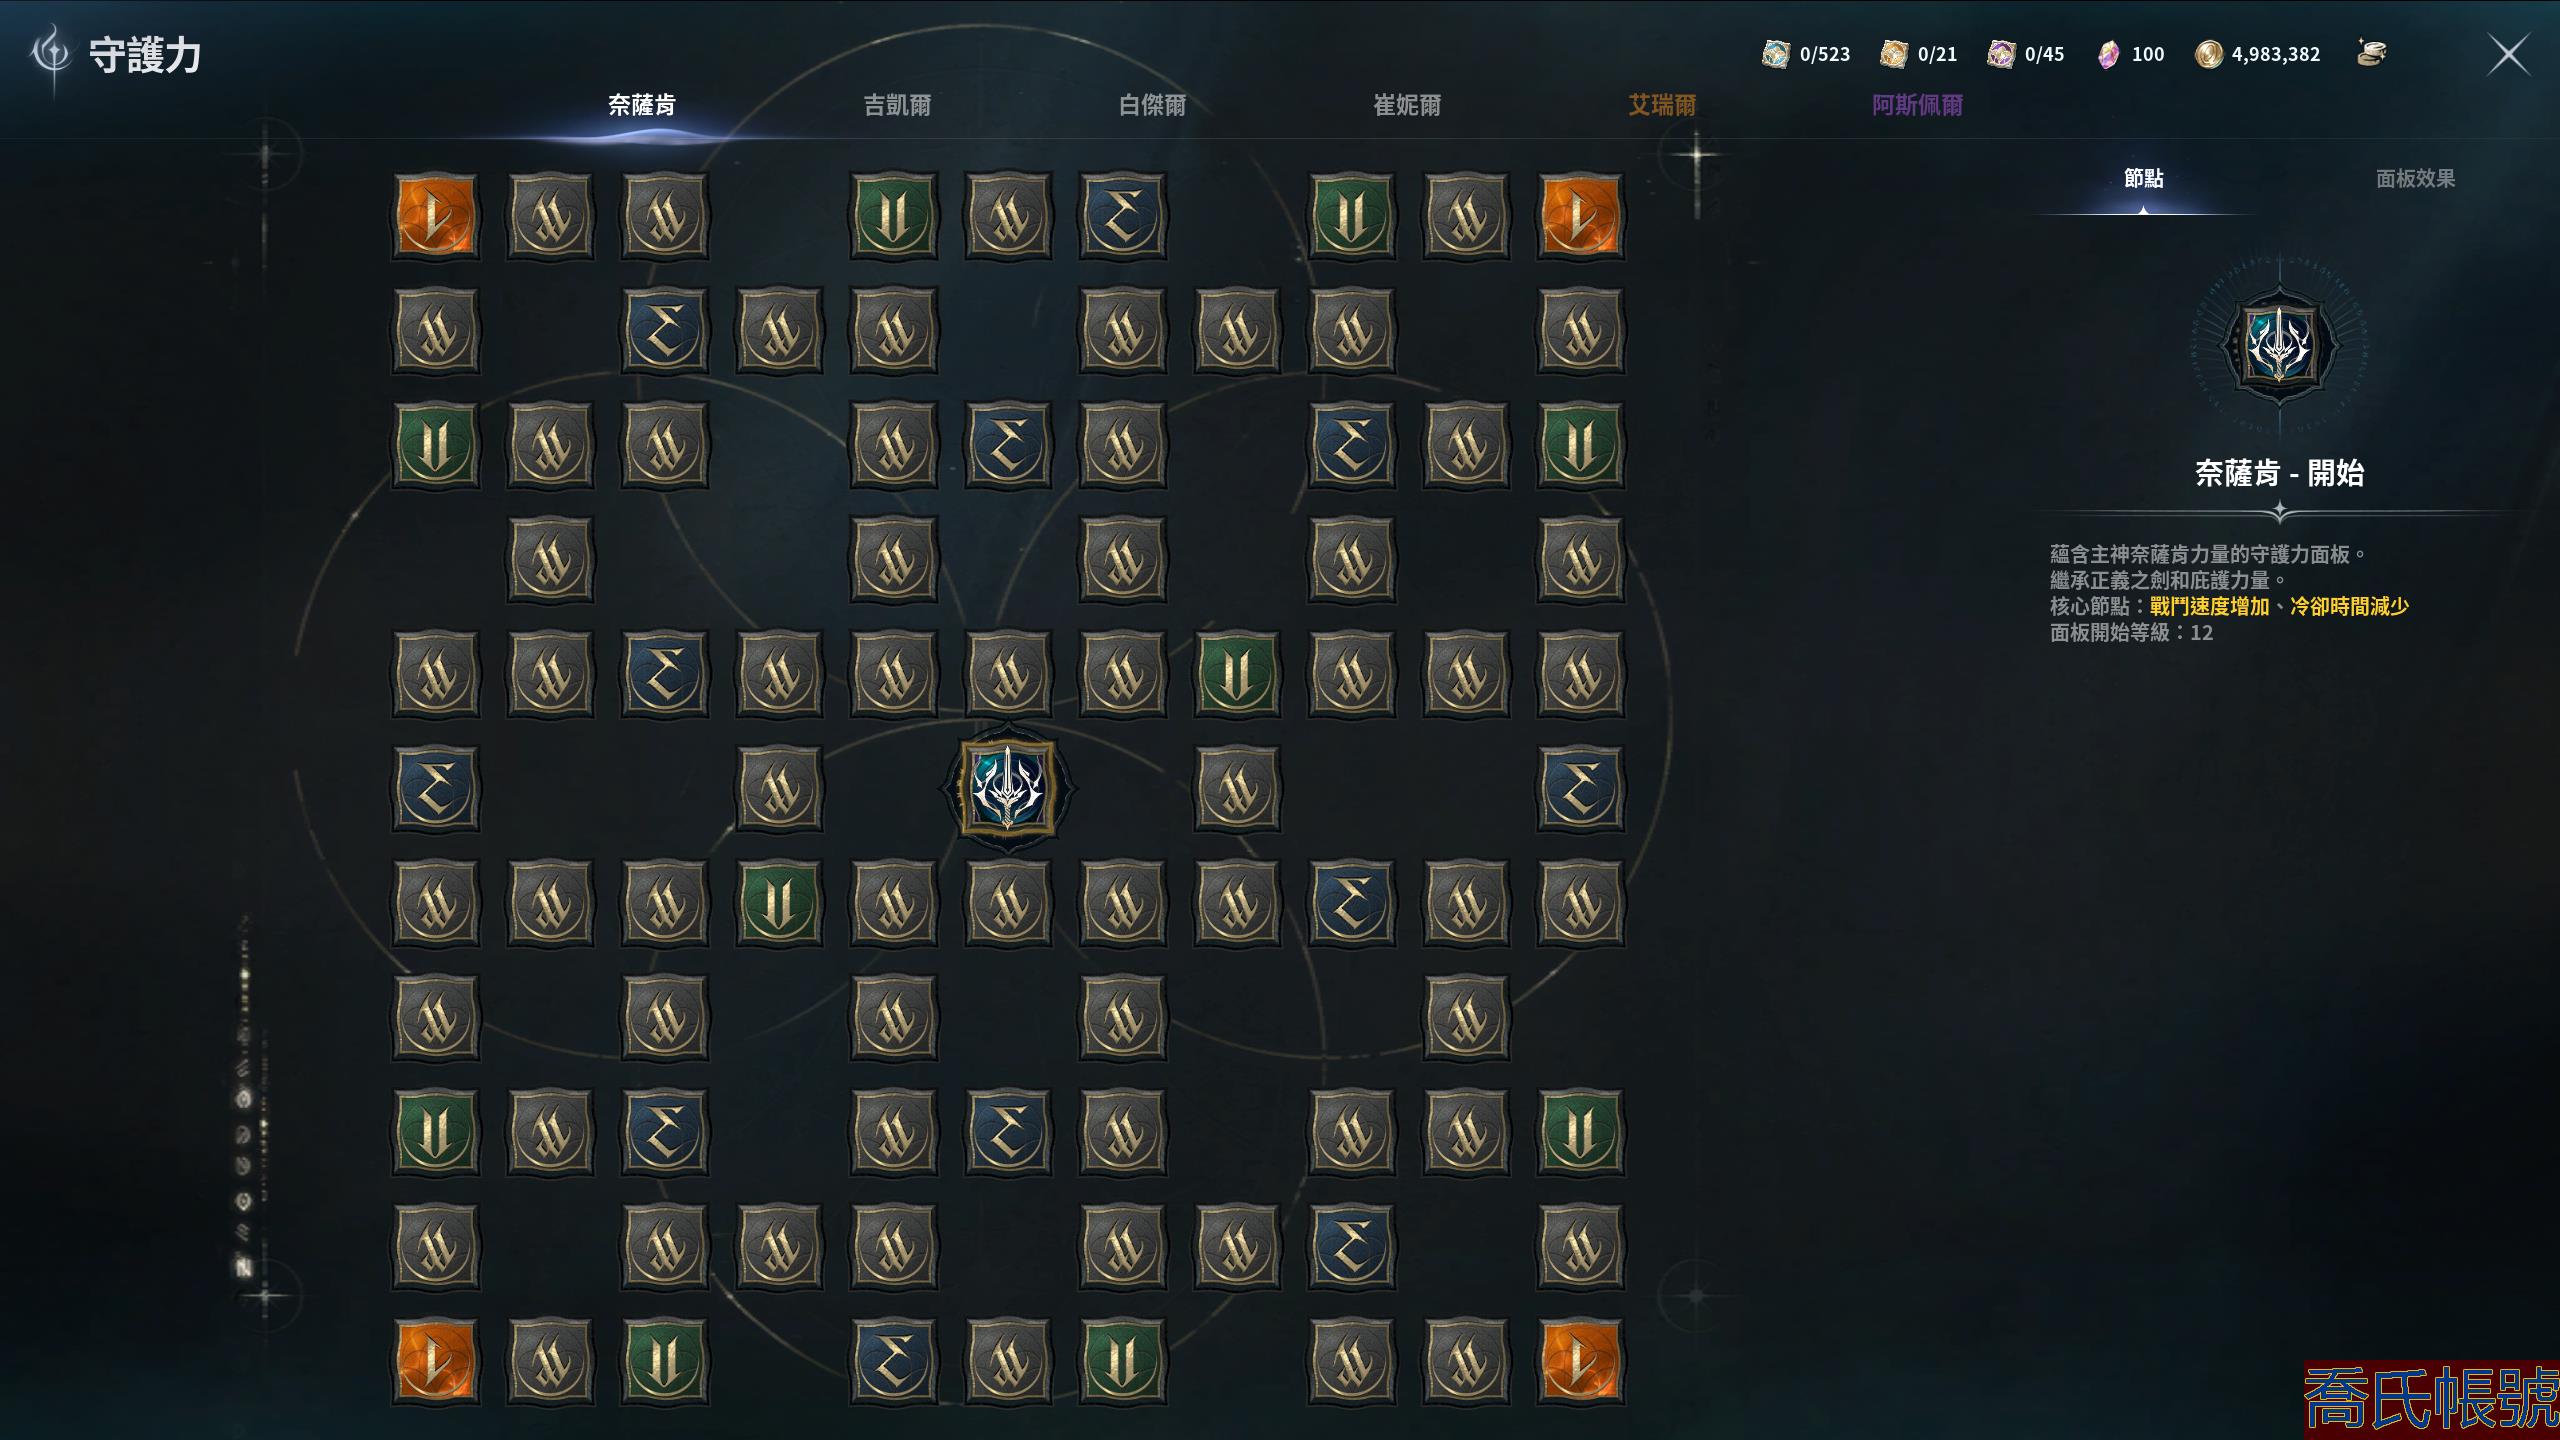The width and height of the screenshot is (2560, 1440).
Task: Click the purple 0/45 currency icon
Action: pos(2000,54)
